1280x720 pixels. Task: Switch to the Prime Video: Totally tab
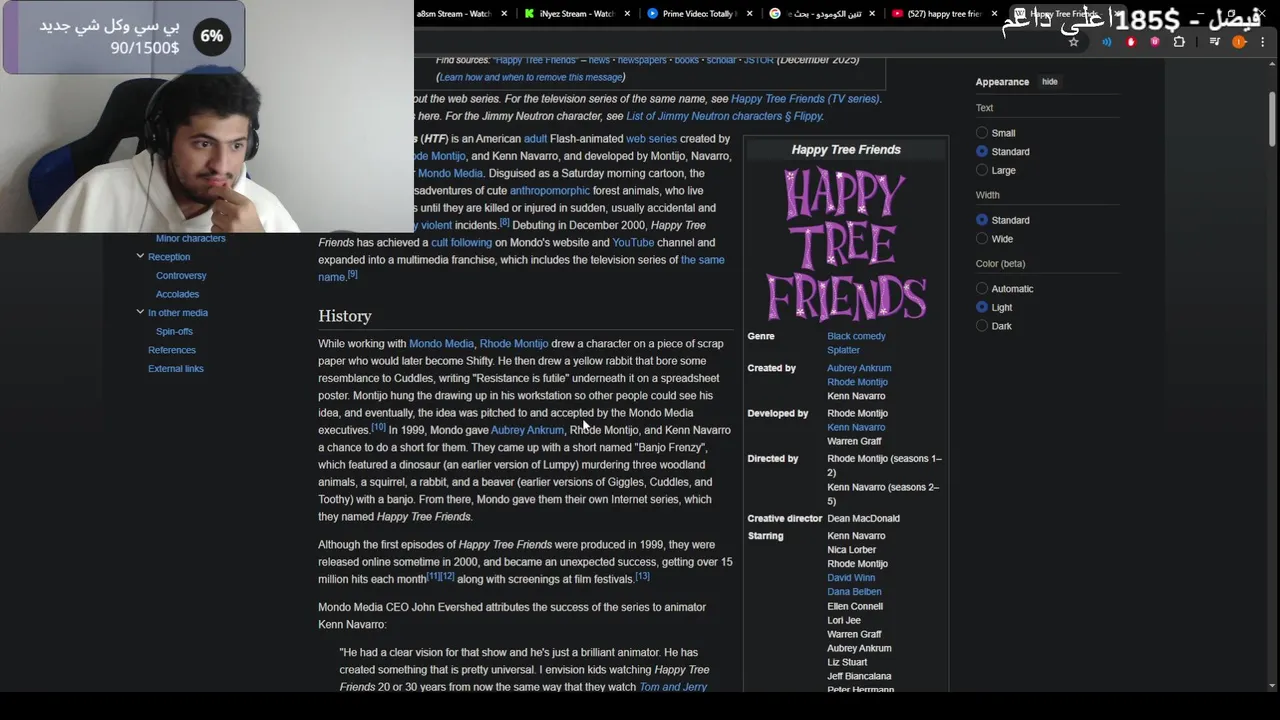[691, 14]
